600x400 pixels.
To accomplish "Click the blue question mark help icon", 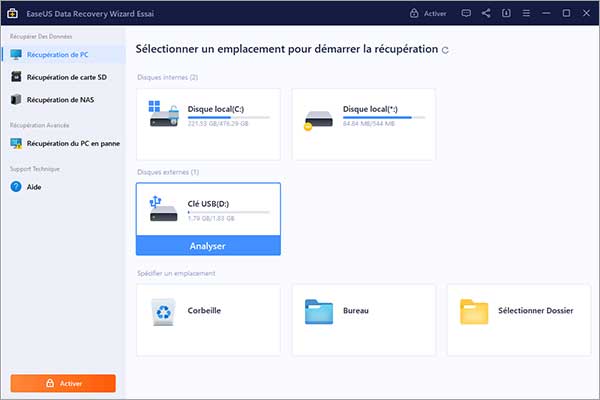I will coord(16,187).
